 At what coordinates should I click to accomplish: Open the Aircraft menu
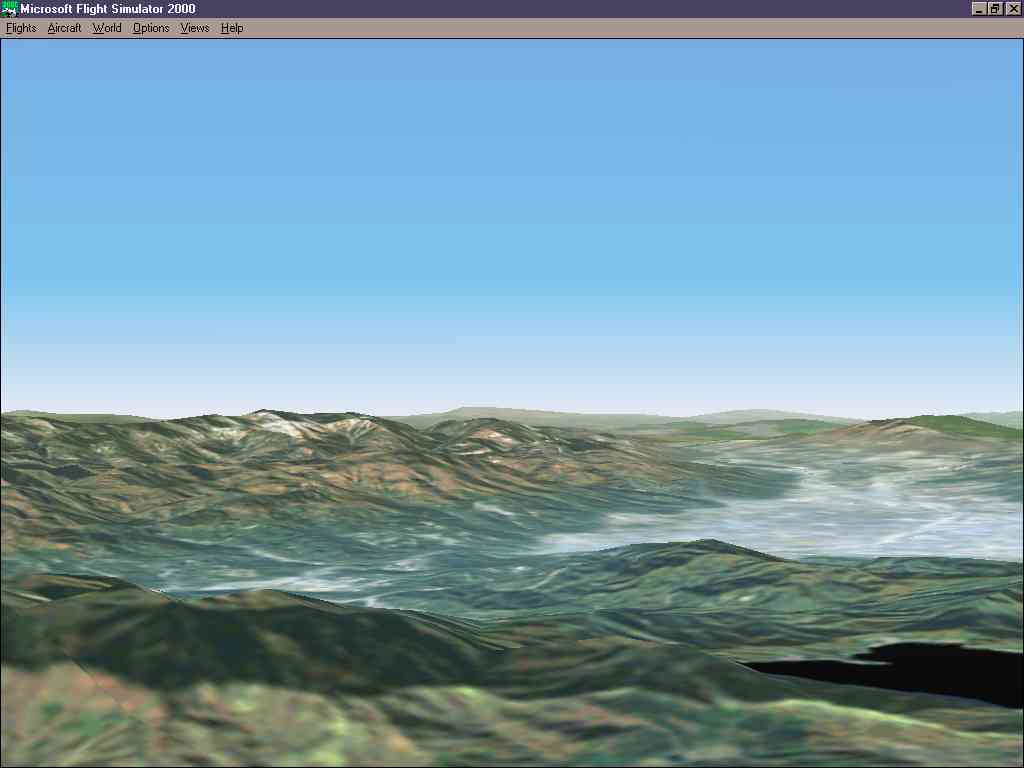coord(64,28)
